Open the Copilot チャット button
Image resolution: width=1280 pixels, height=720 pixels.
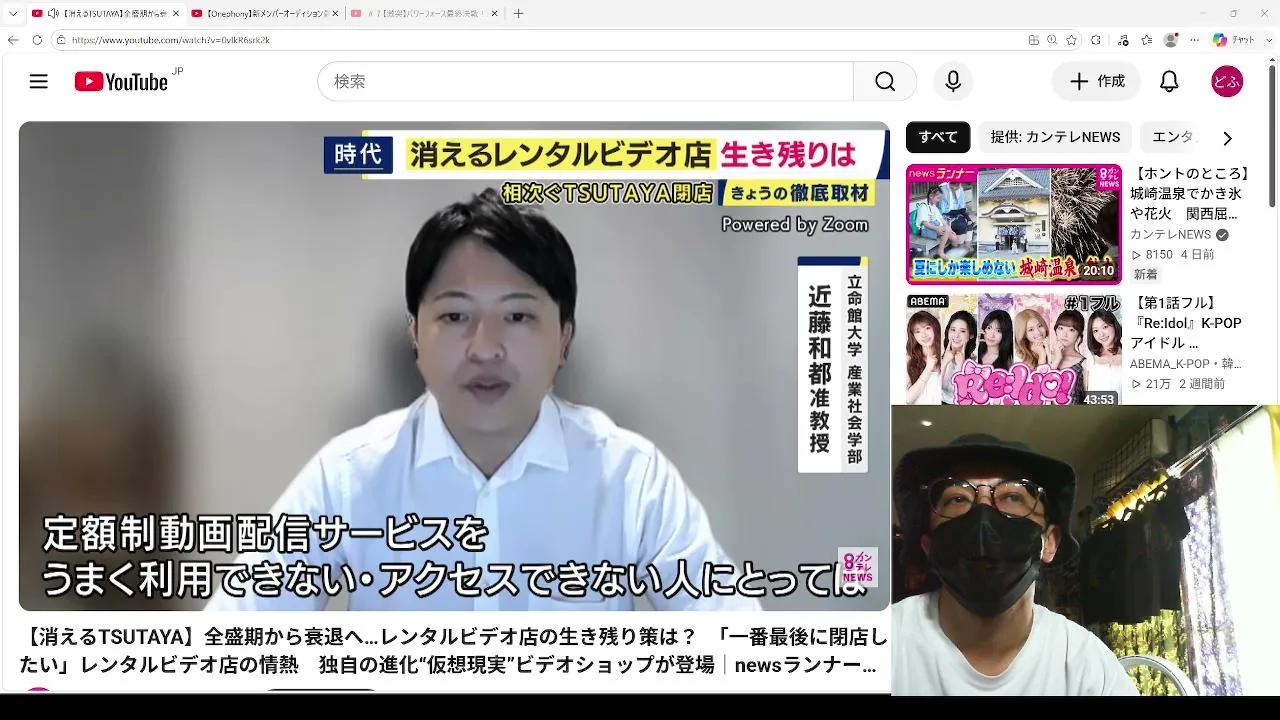tap(1233, 40)
